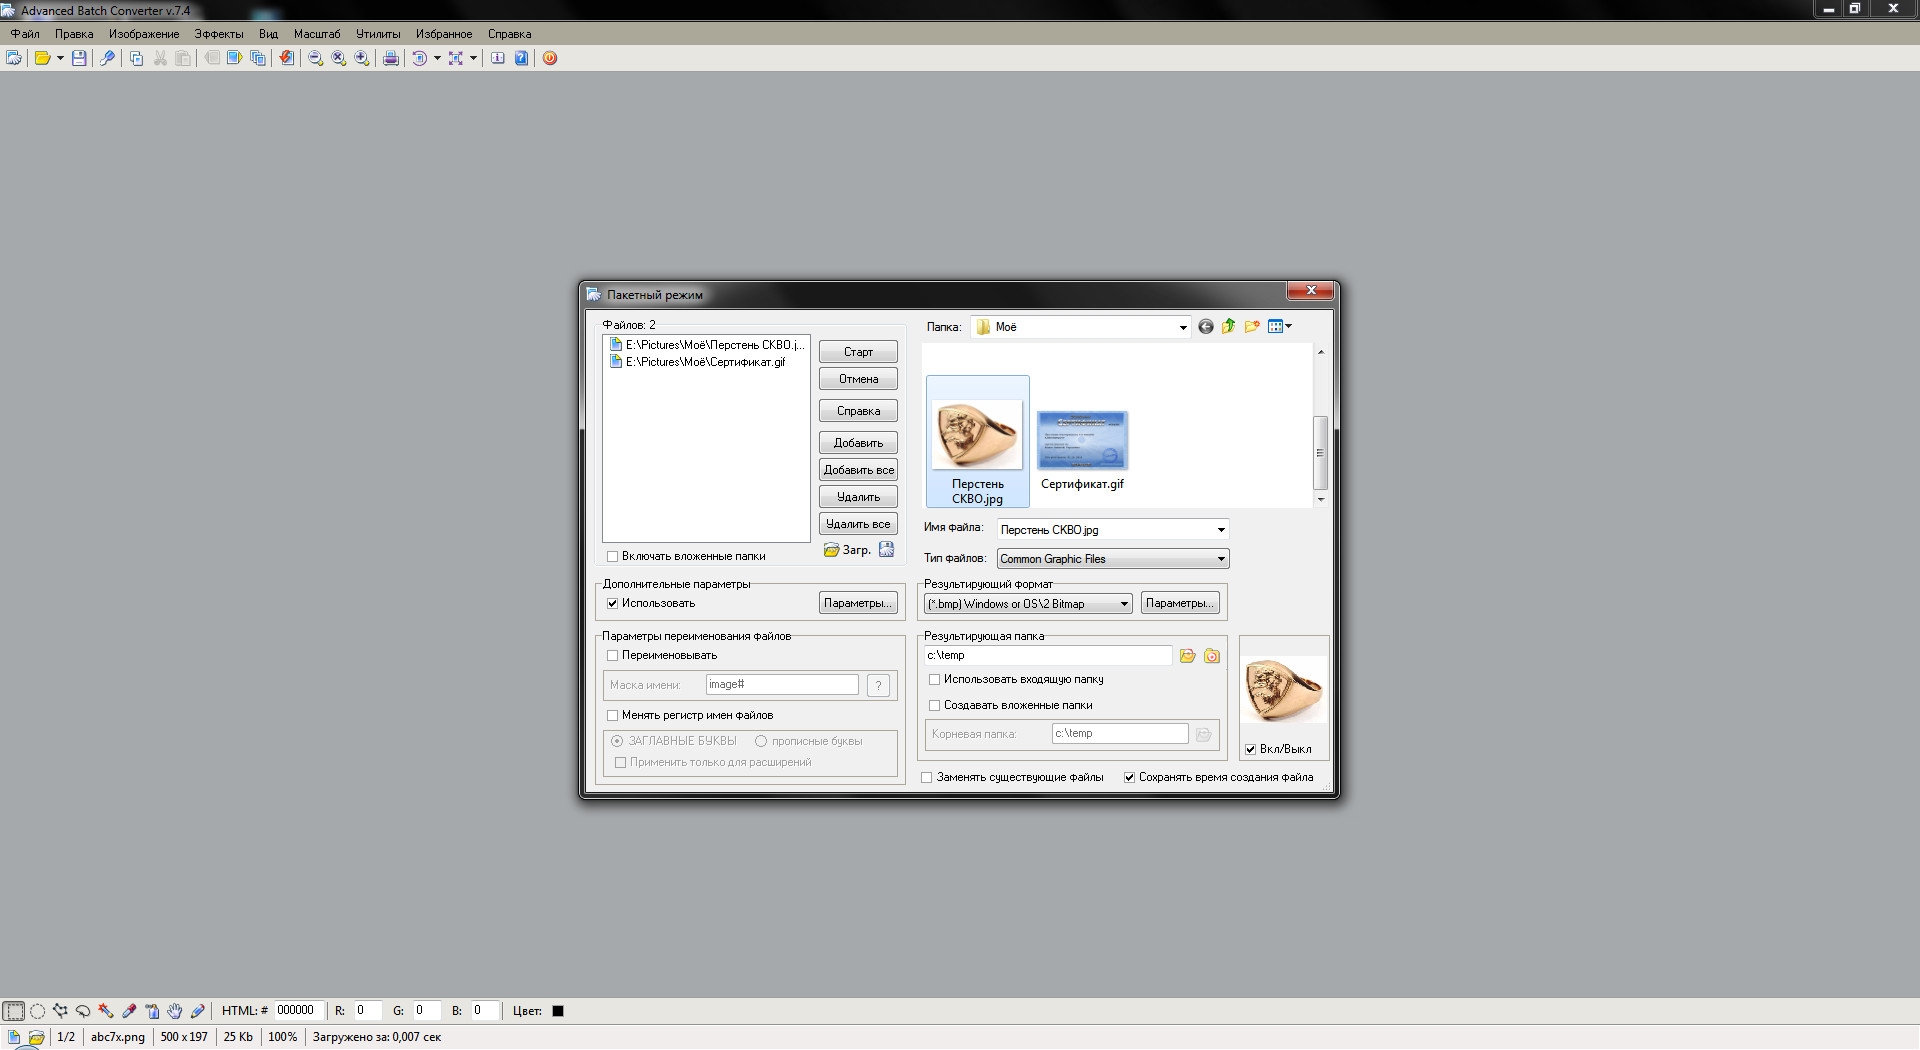Click the Print toolbar icon
The image size is (1920, 1050).
tap(391, 58)
